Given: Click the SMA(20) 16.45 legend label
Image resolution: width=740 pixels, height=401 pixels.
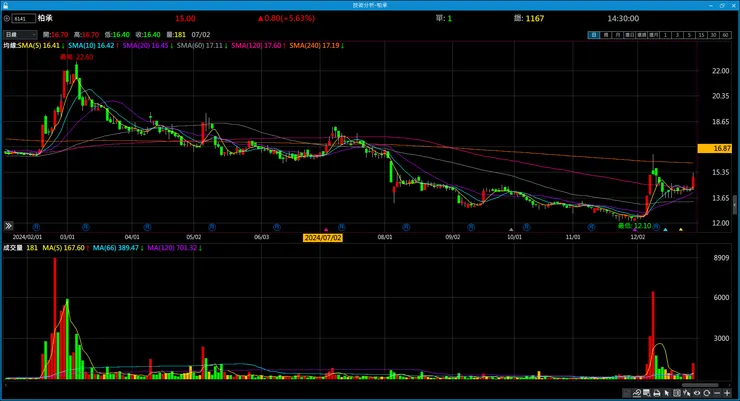Looking at the screenshot, I should click(x=145, y=45).
